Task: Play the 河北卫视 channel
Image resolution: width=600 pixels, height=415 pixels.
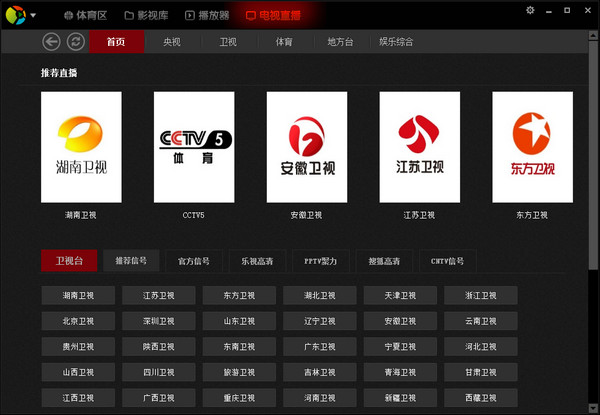Action: click(x=481, y=347)
